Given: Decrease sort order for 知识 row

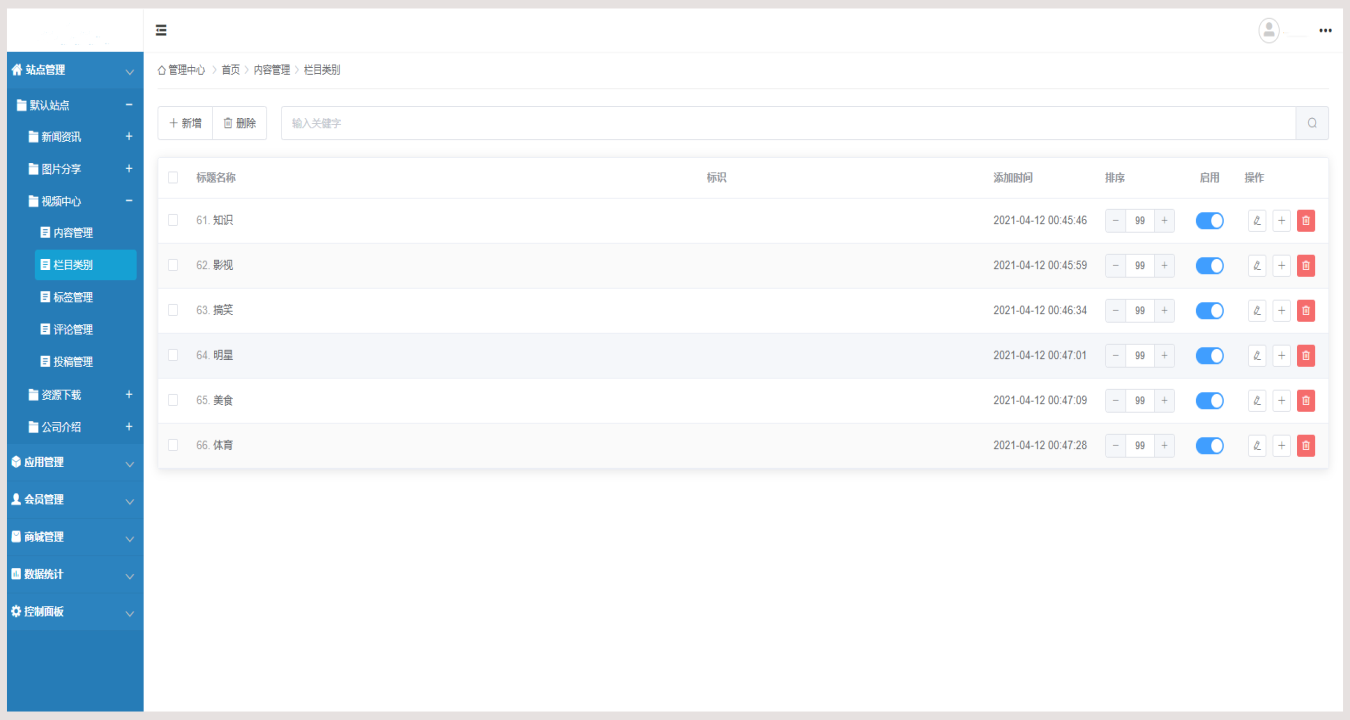Looking at the screenshot, I should 1116,221.
